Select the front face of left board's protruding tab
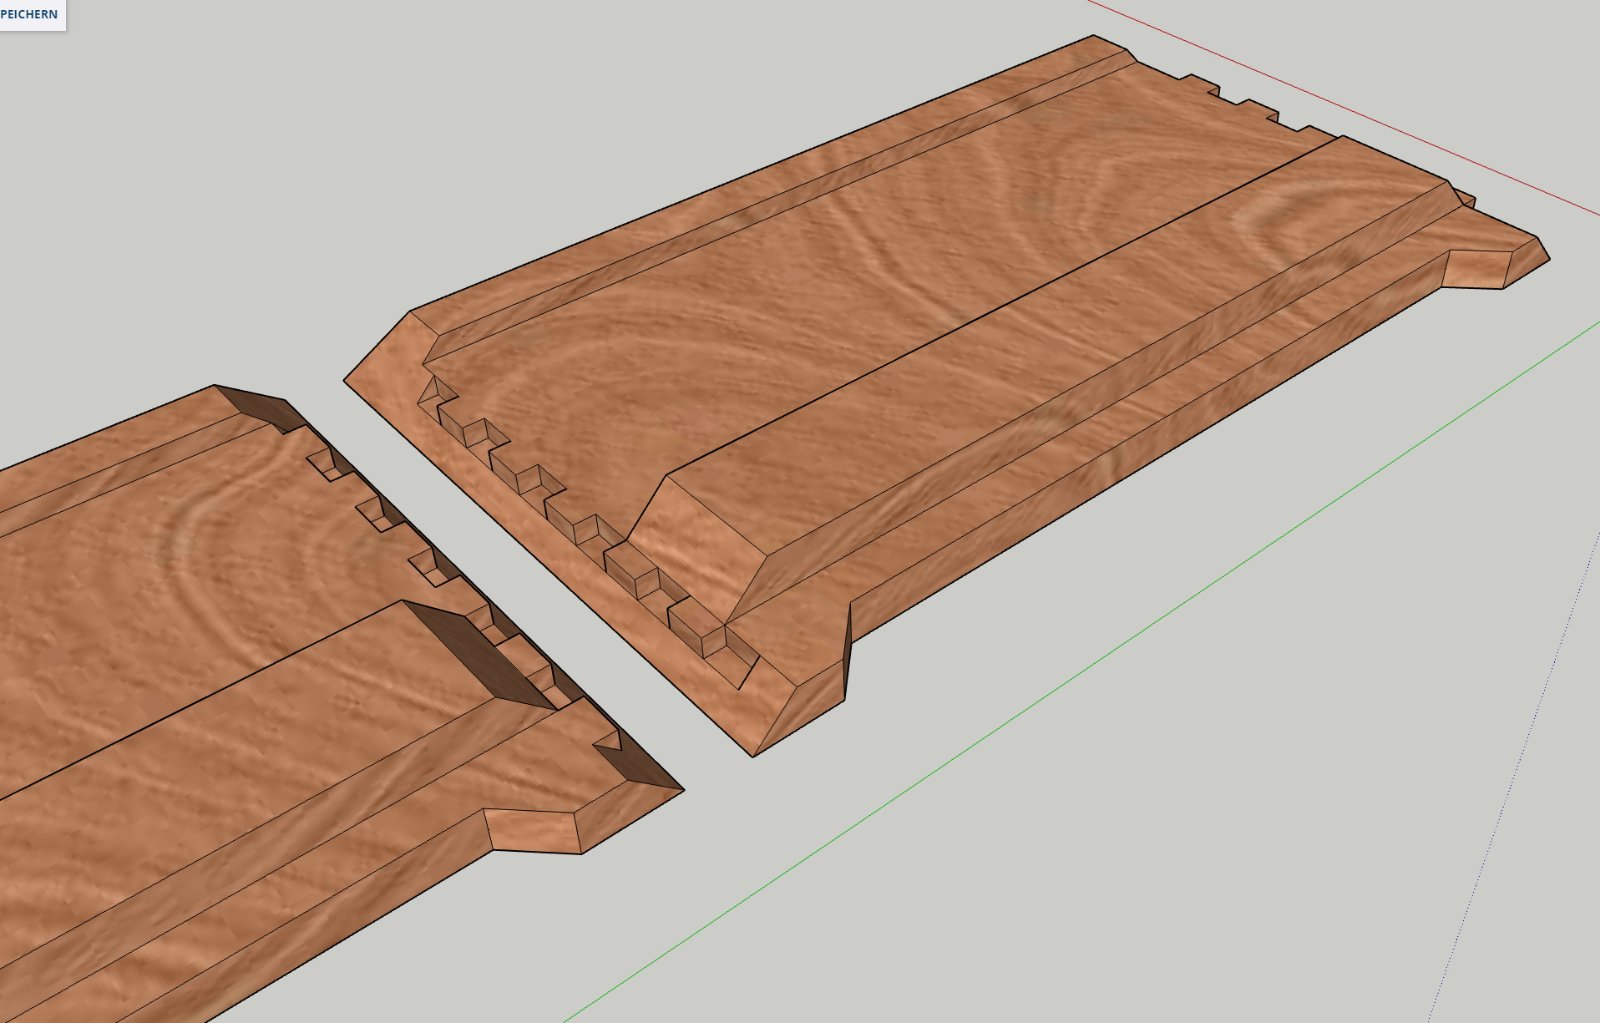Image resolution: width=1600 pixels, height=1023 pixels. coord(532,830)
